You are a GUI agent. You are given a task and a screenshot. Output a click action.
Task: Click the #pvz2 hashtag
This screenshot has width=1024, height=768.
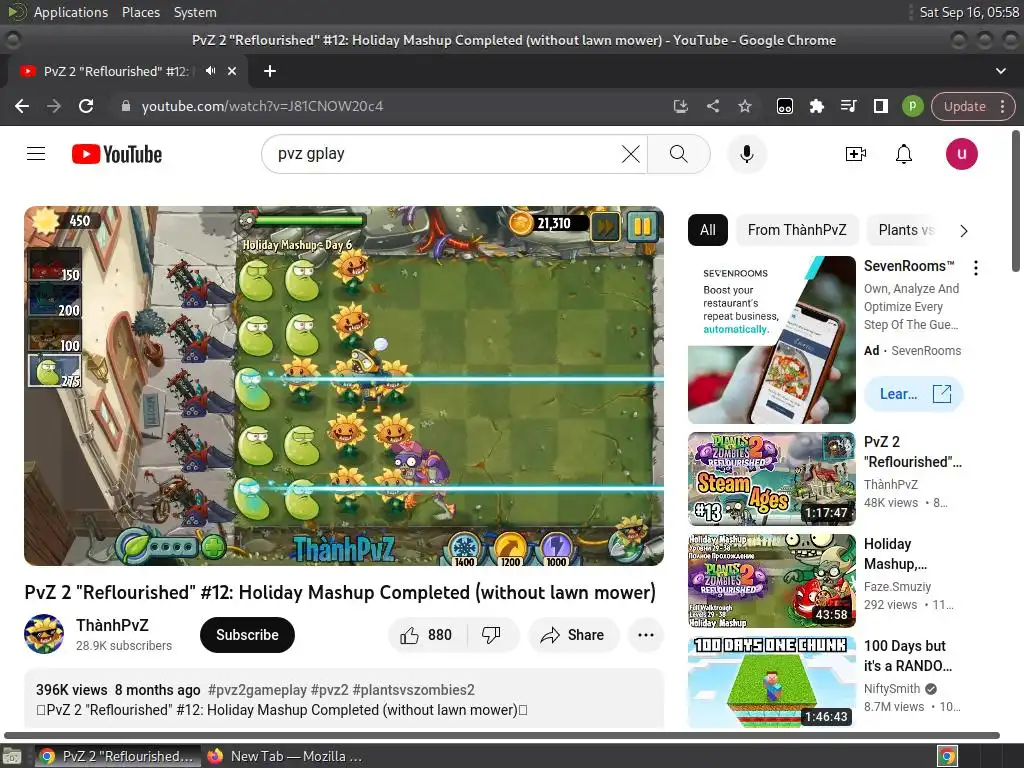coord(329,690)
